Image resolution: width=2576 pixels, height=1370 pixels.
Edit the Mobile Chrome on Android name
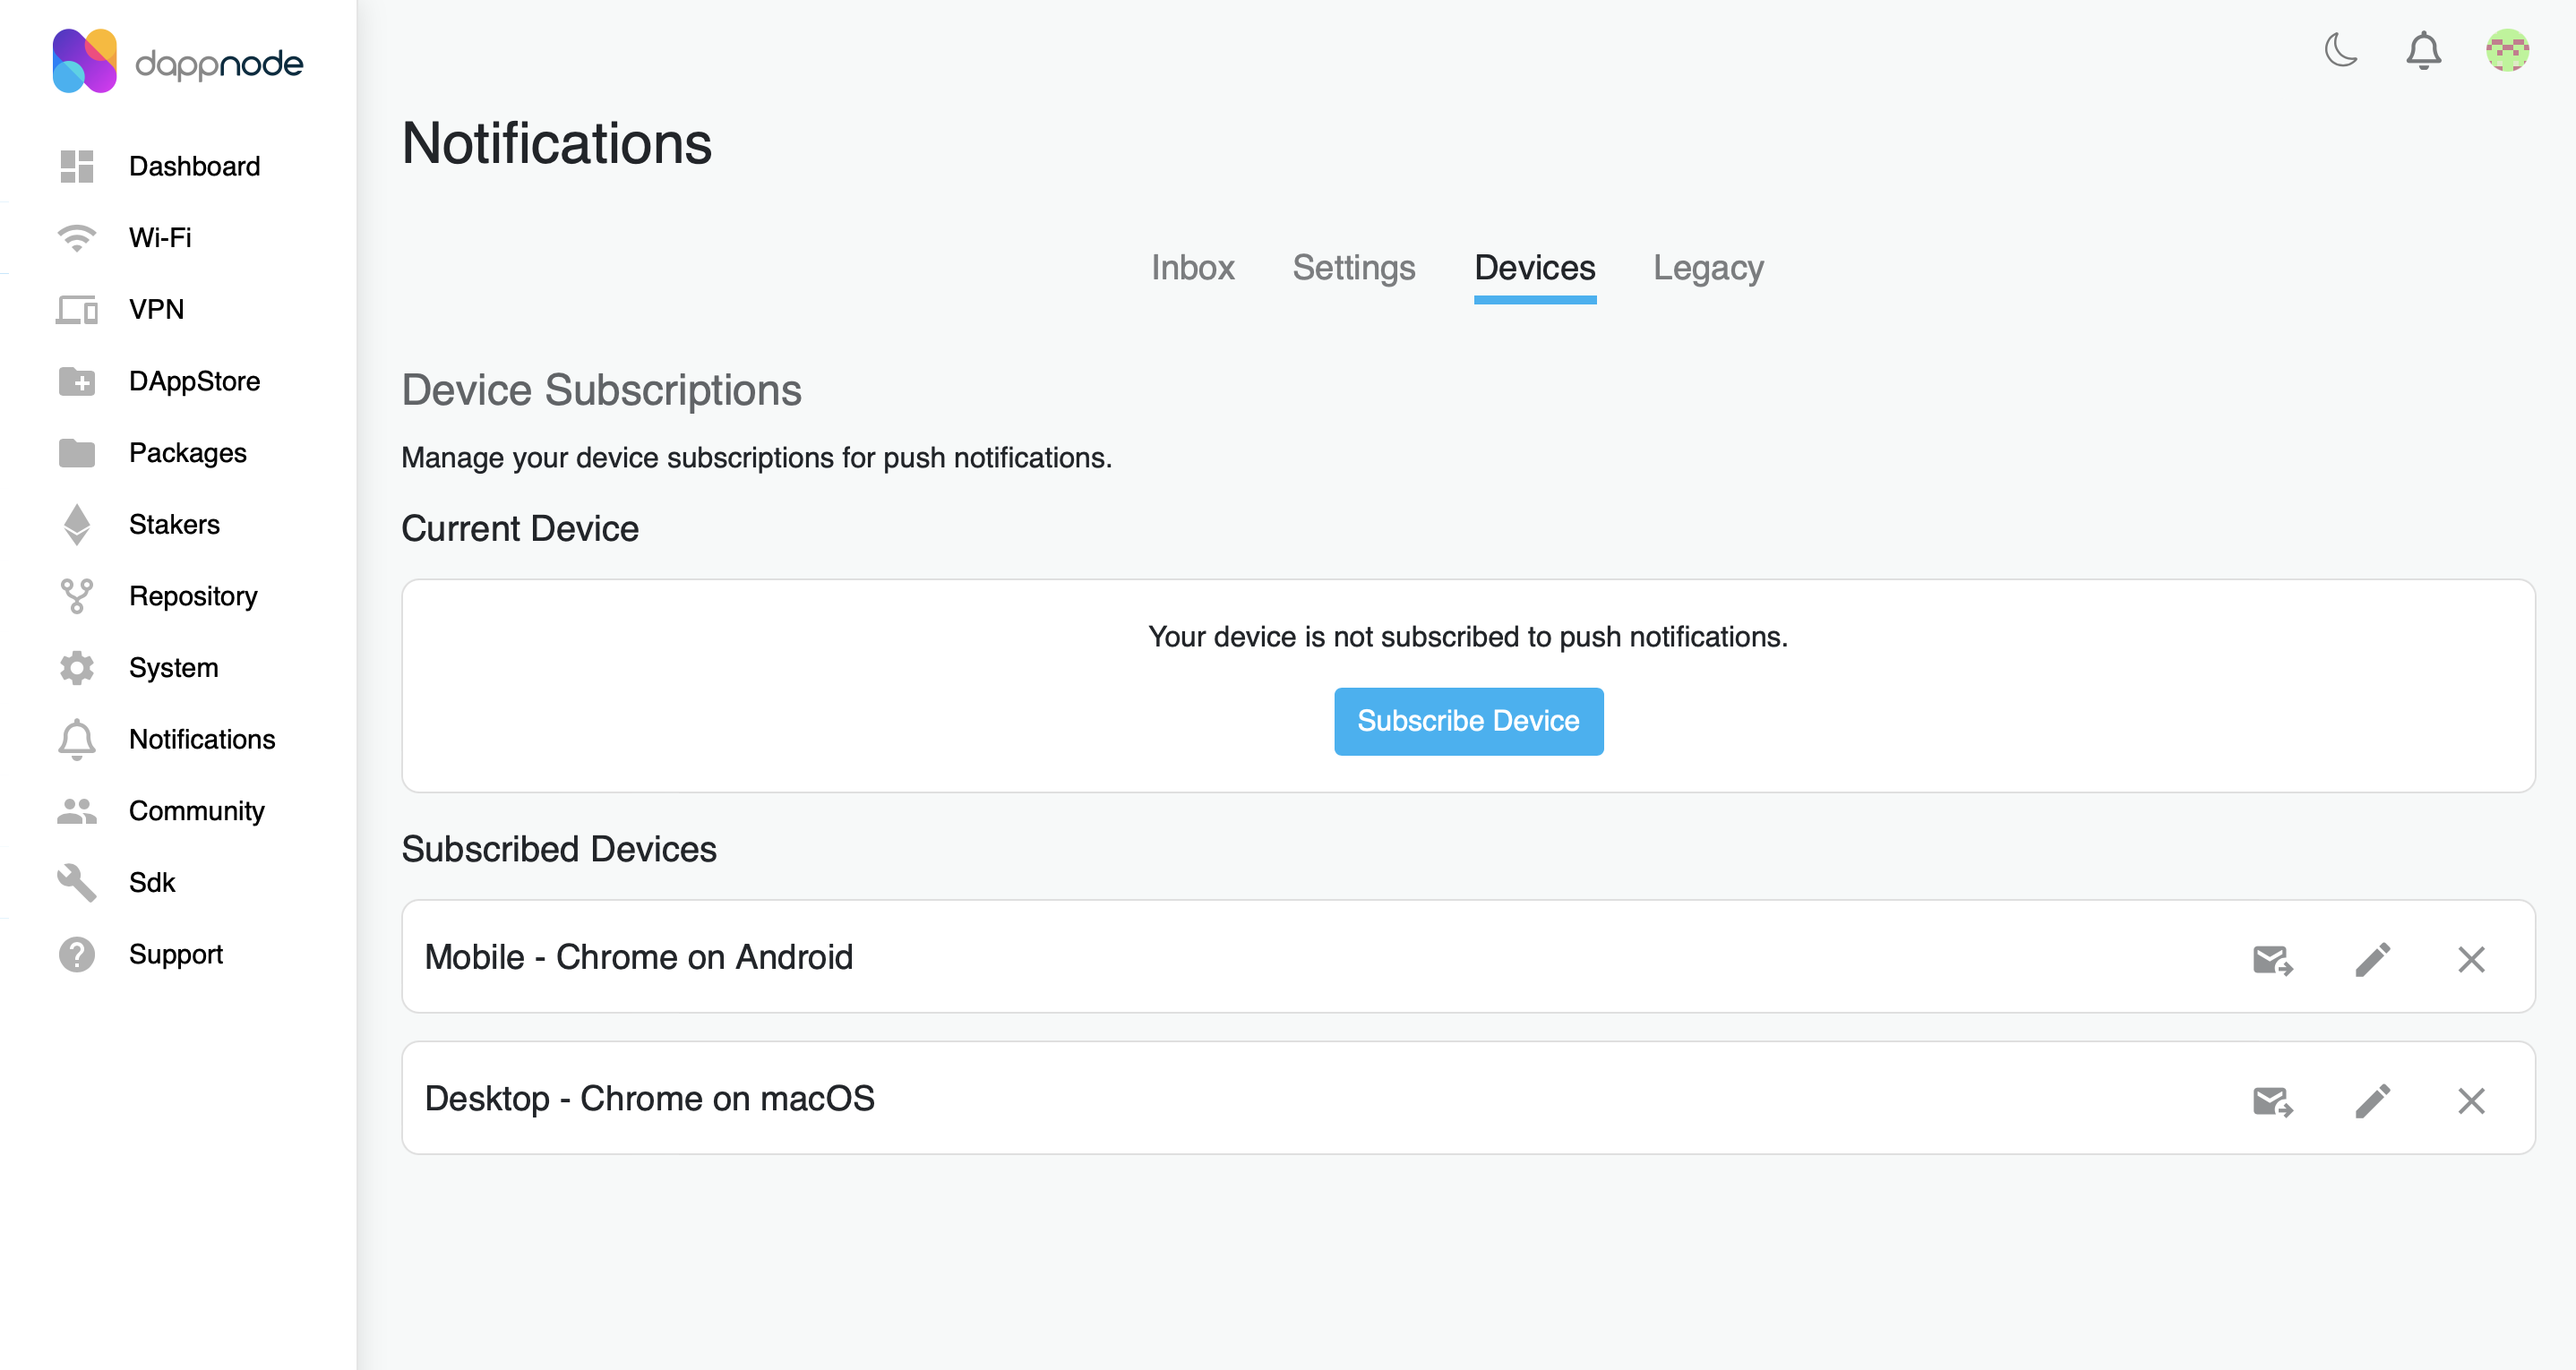2372,959
